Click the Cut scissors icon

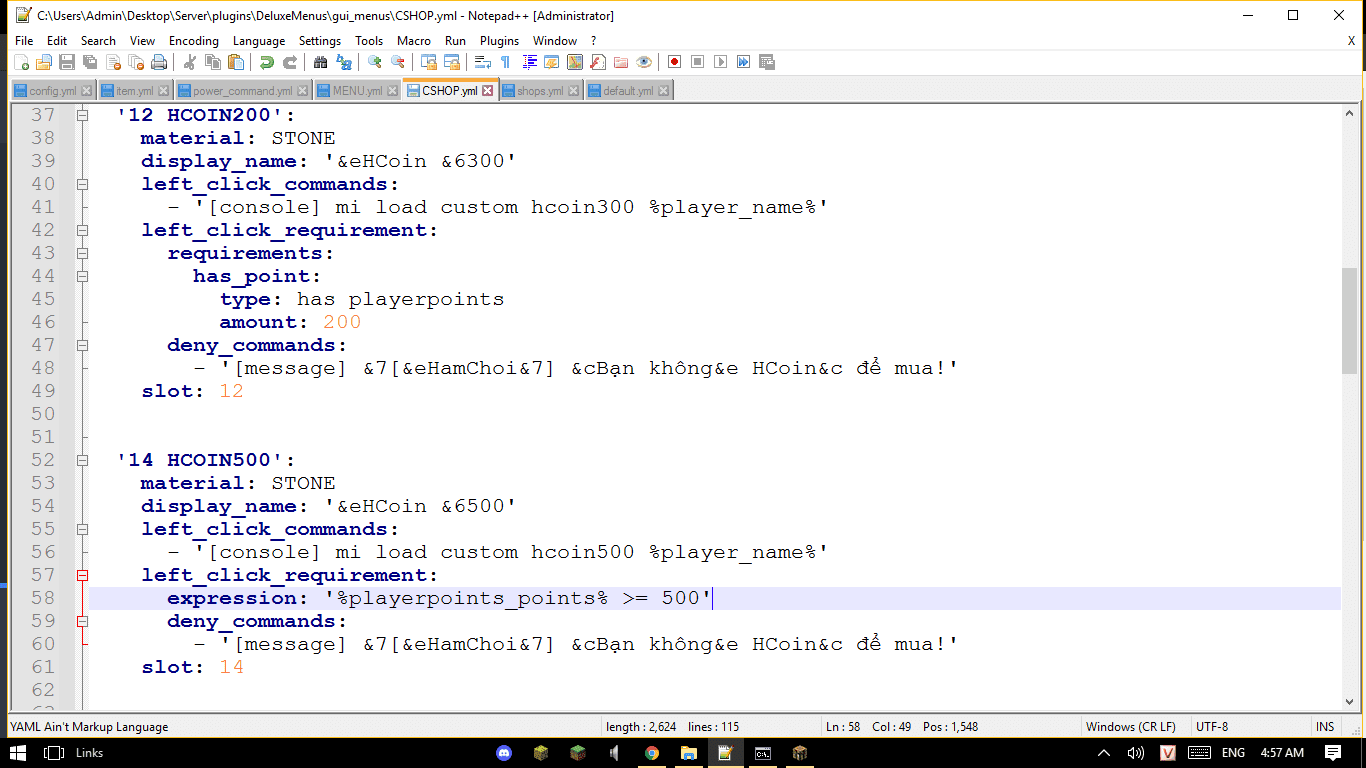(x=190, y=62)
